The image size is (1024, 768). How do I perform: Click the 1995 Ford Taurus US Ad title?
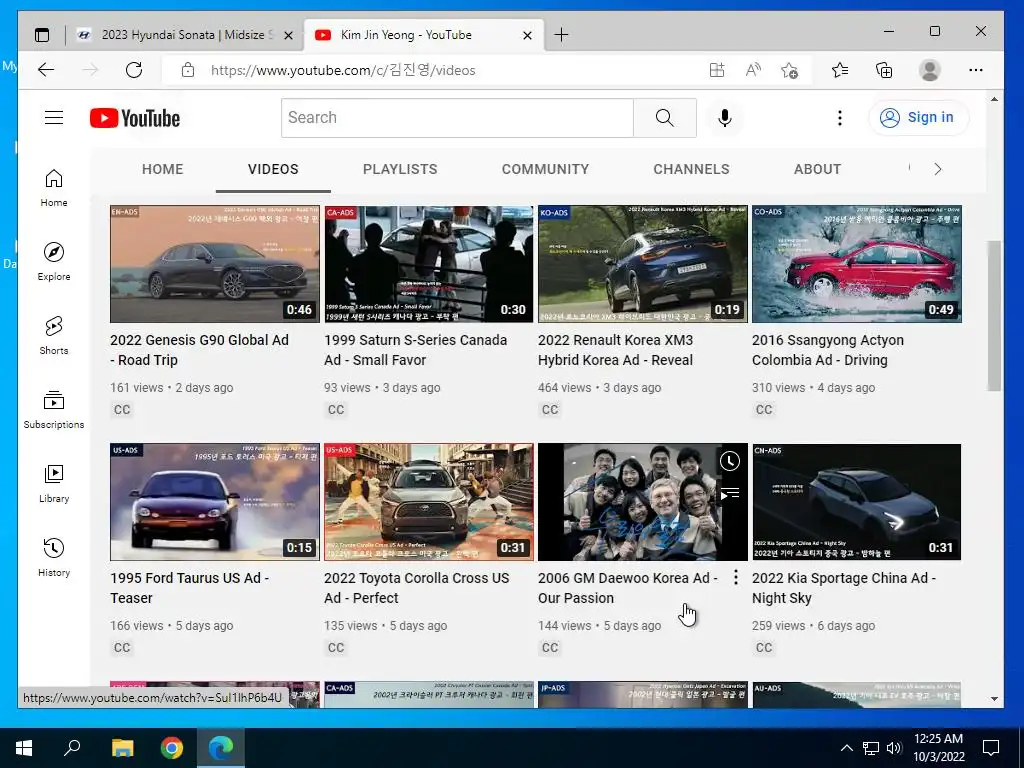point(189,588)
